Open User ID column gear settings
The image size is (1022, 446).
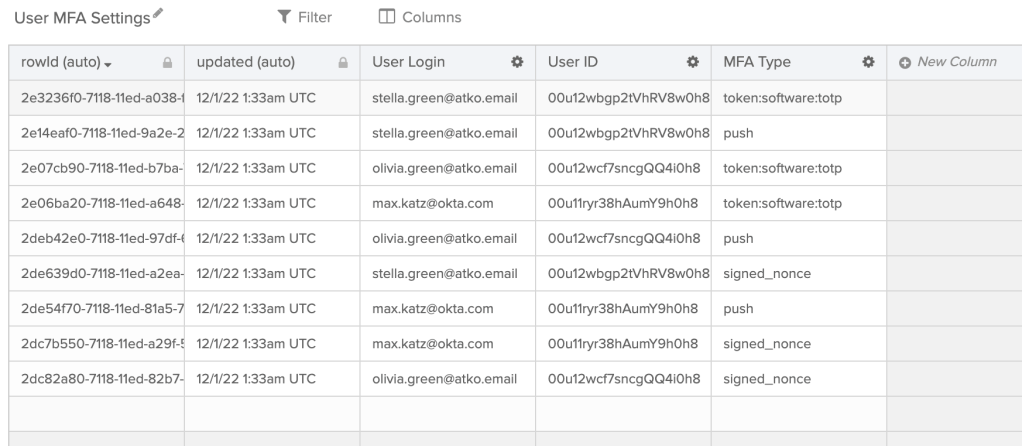[691, 62]
